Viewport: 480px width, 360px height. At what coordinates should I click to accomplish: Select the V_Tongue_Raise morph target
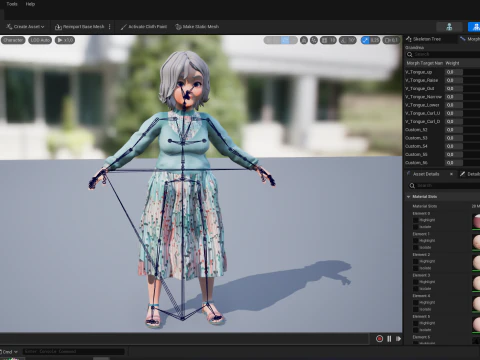tap(421, 80)
